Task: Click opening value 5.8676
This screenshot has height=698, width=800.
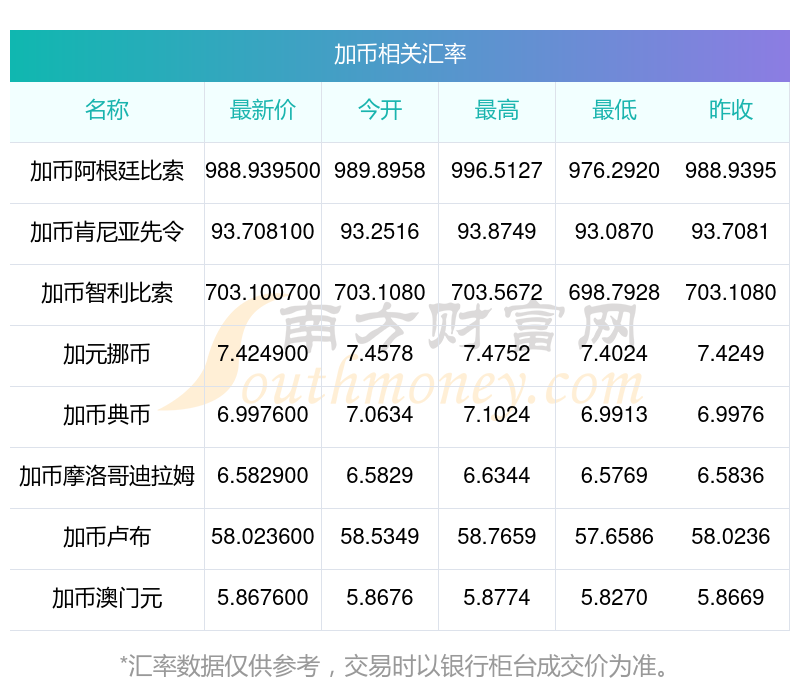Action: pyautogui.click(x=380, y=597)
